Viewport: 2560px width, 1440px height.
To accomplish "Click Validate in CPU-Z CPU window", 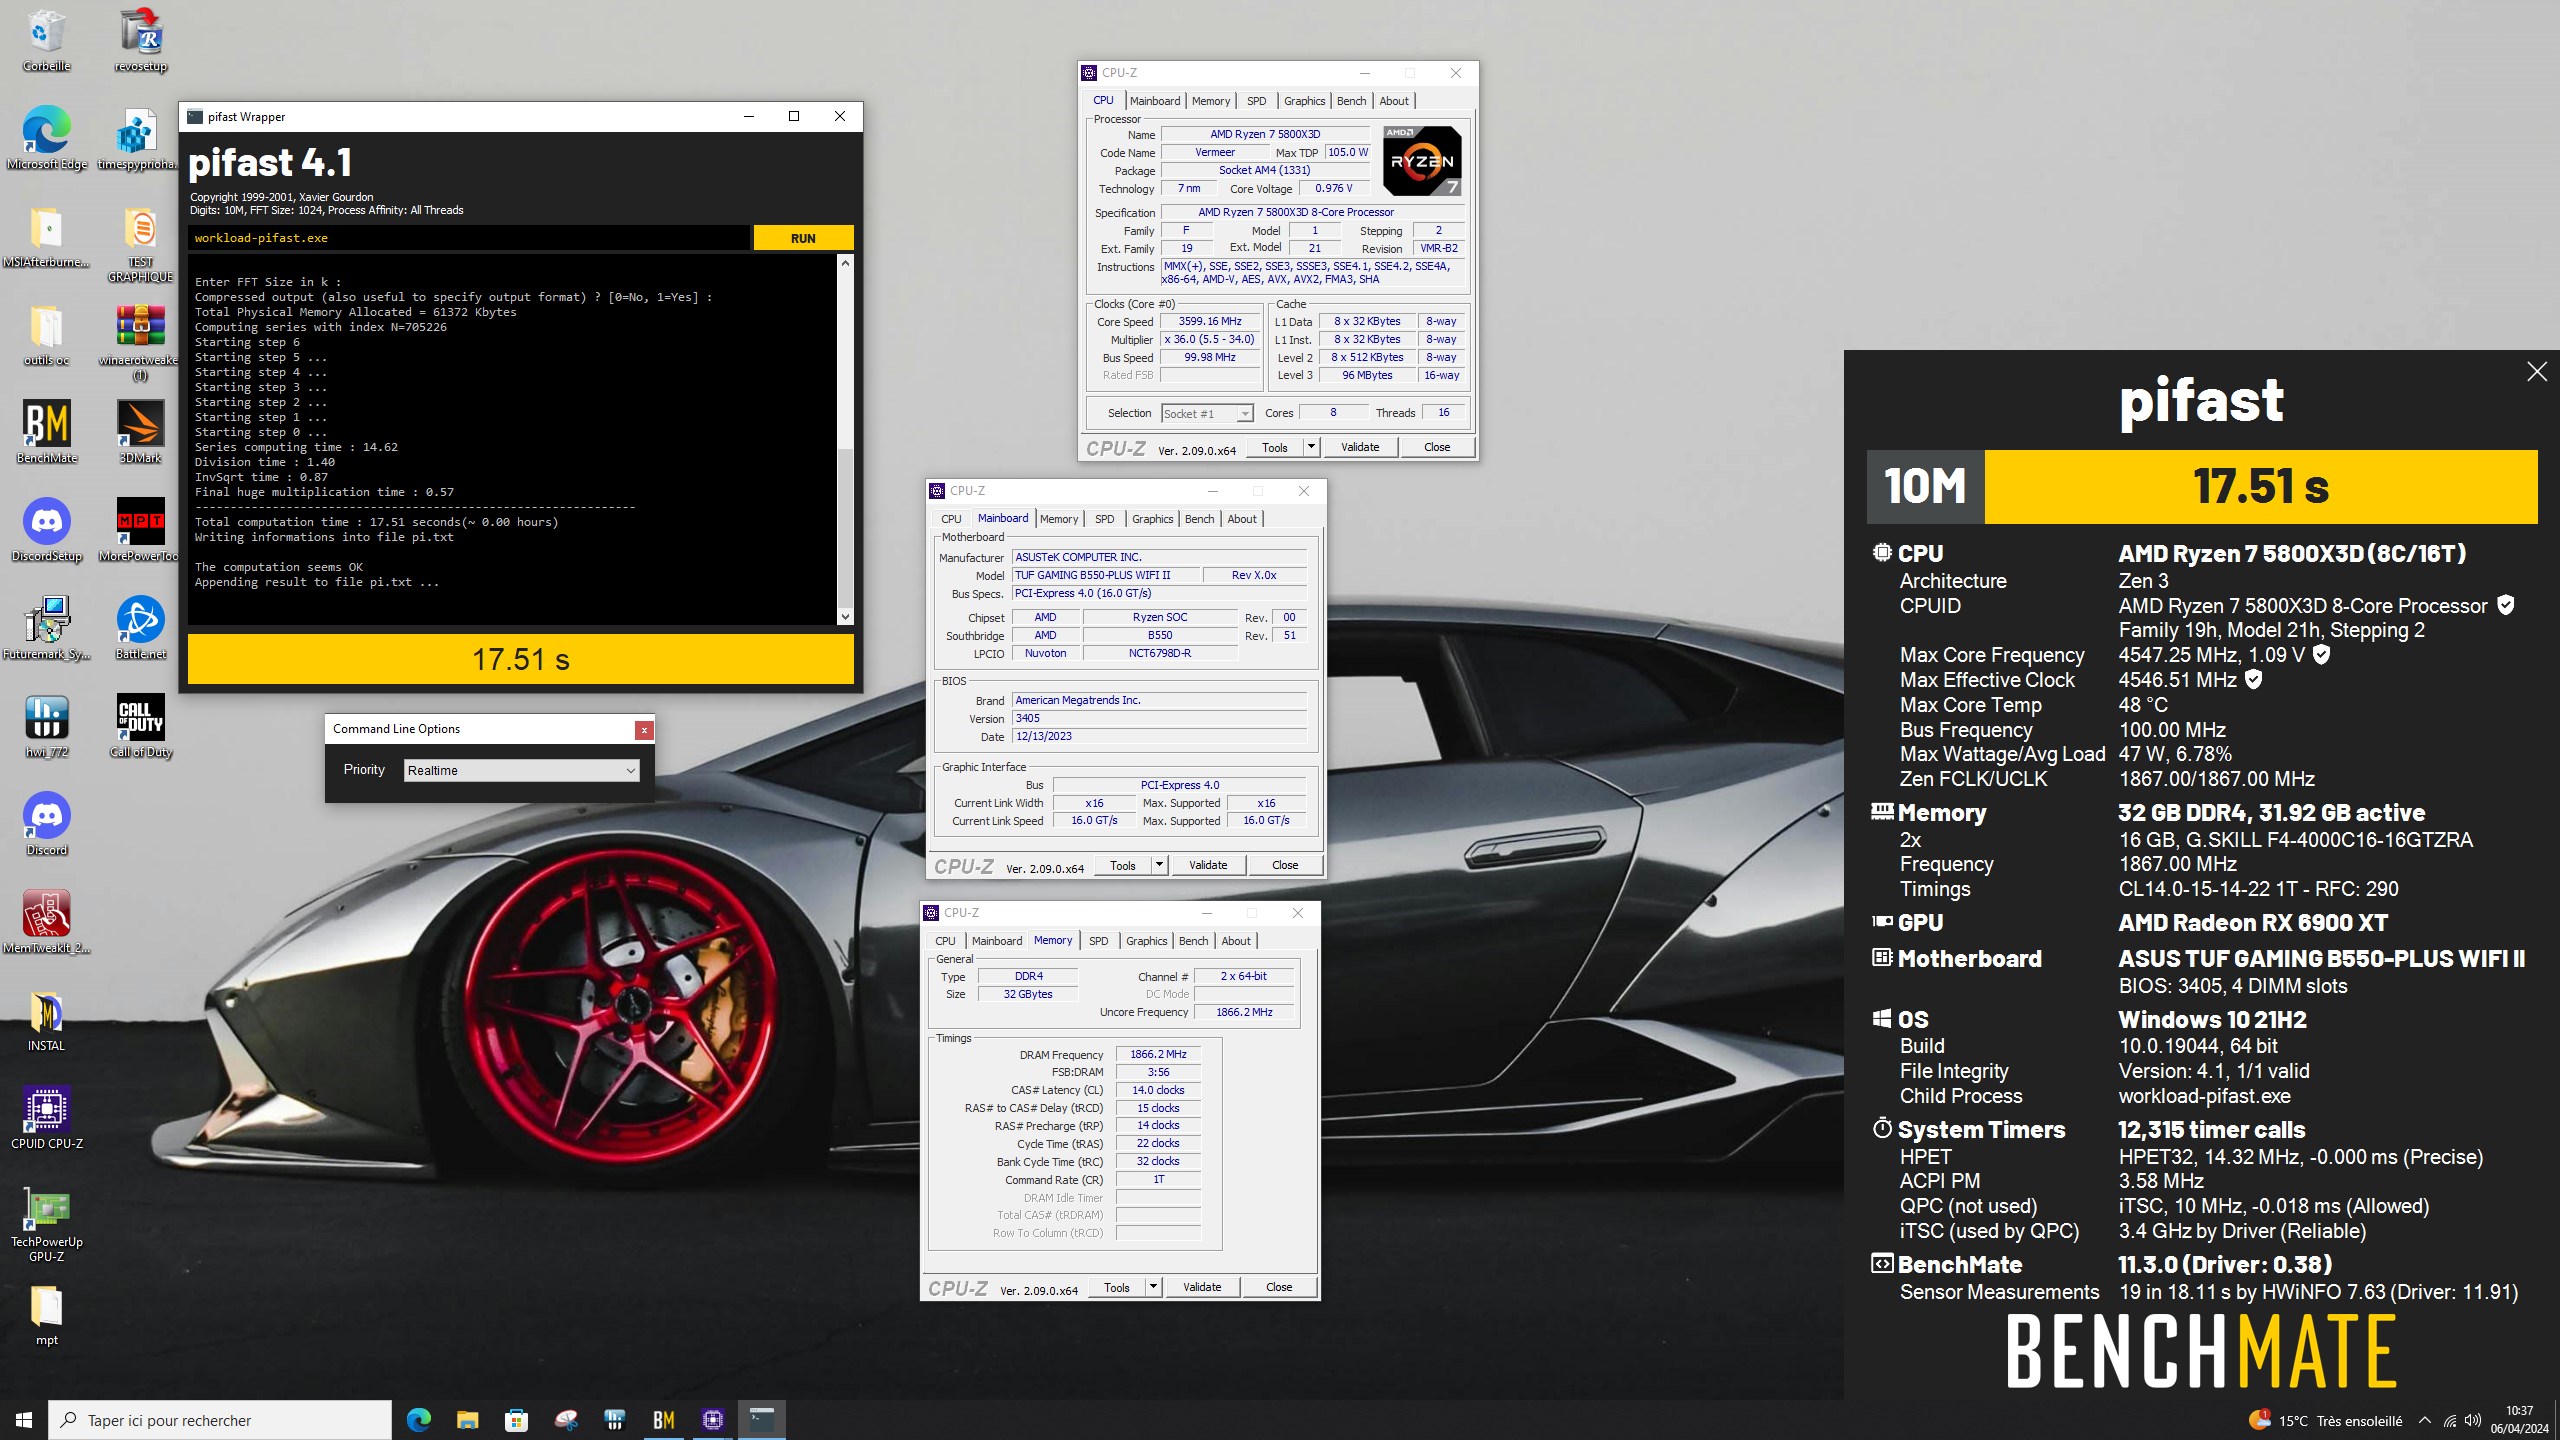I will (x=1360, y=447).
